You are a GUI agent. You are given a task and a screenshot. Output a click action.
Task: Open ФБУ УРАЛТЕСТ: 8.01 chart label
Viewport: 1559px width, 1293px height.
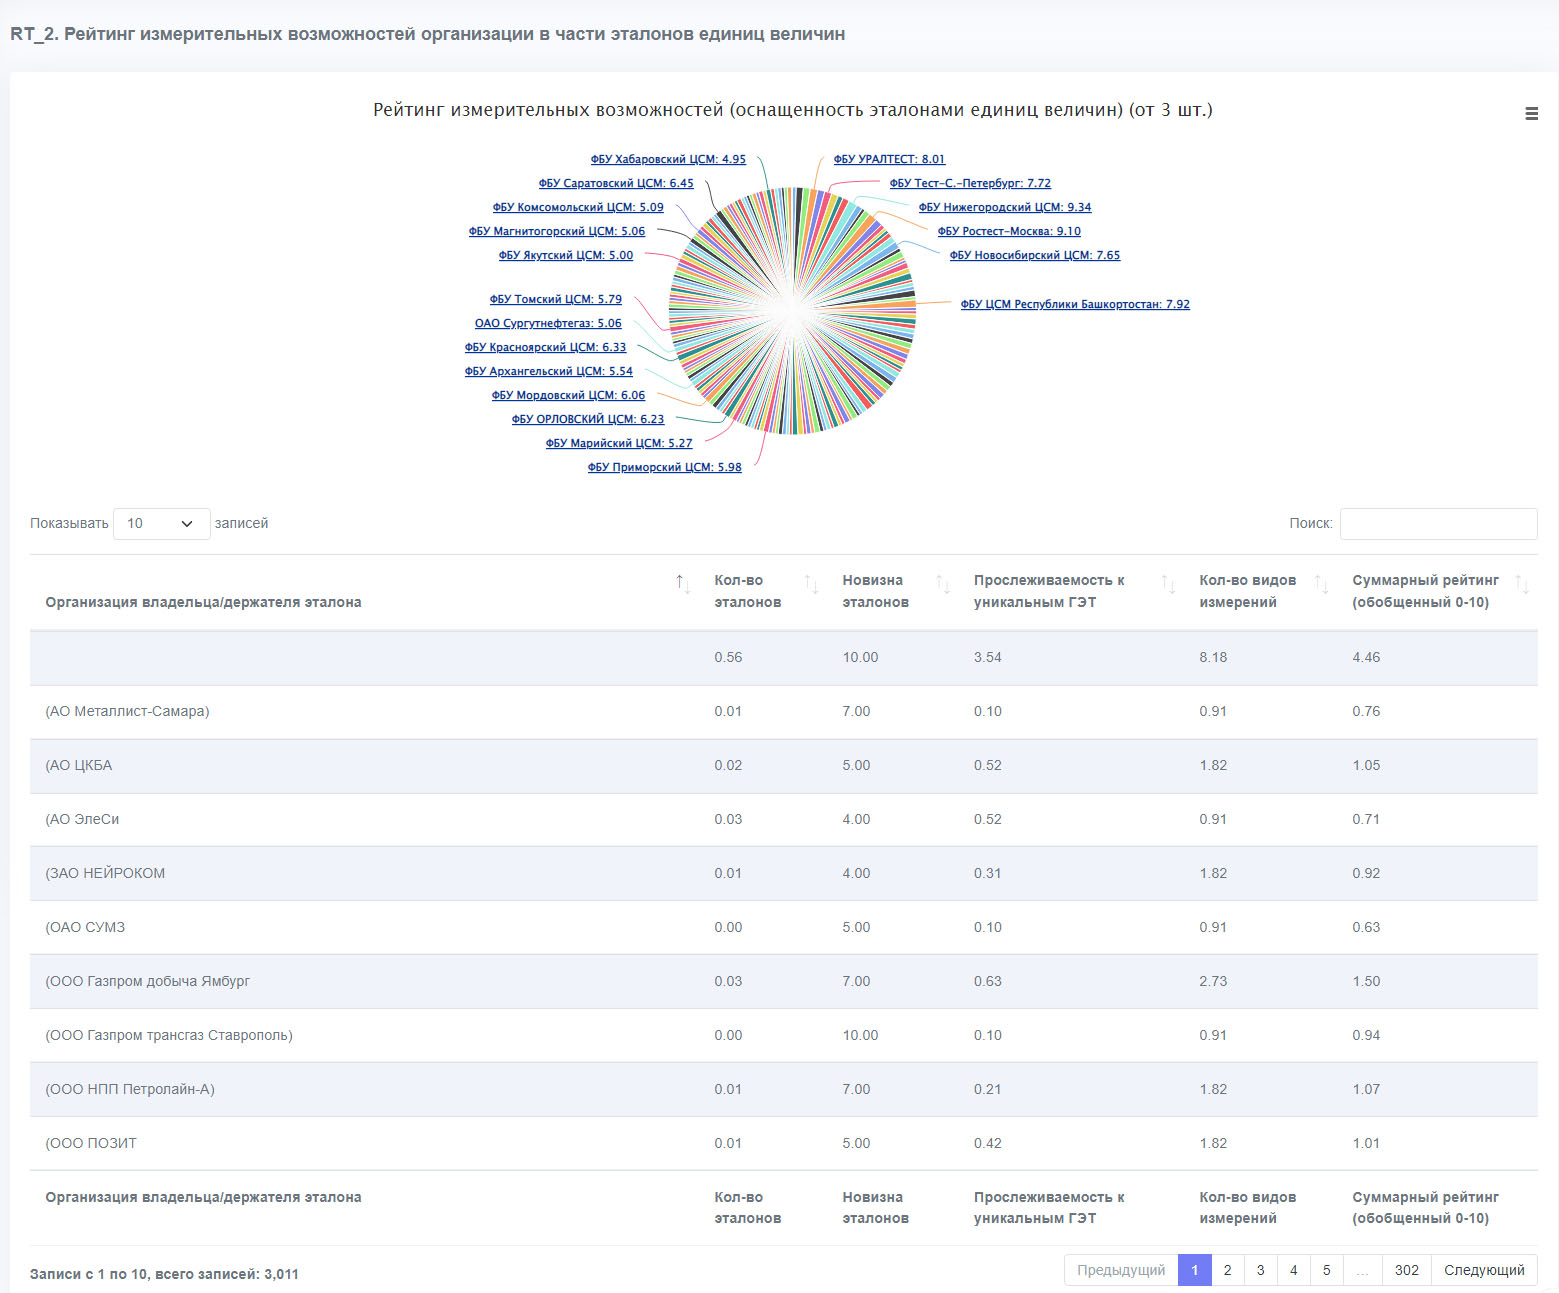889,159
